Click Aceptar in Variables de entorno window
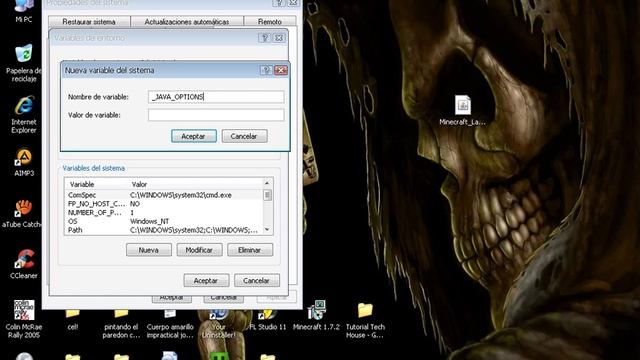The width and height of the screenshot is (640, 360). coord(206,280)
